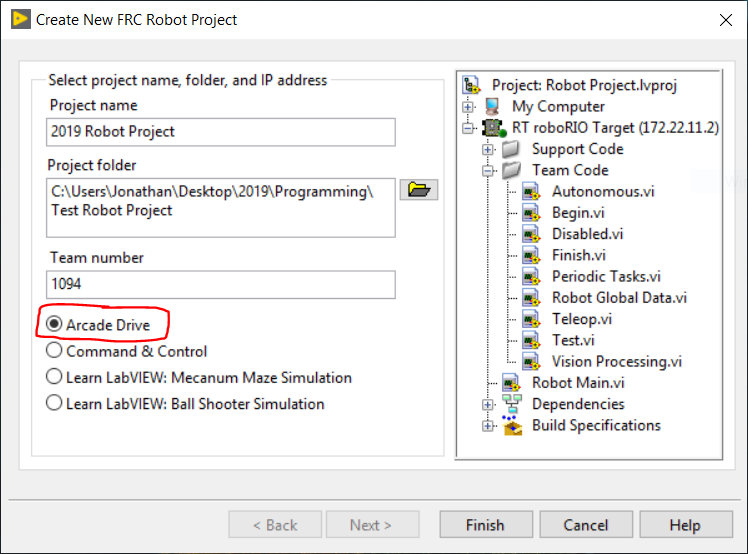Select 'Begin.vi' text in tree
The width and height of the screenshot is (748, 554).
(578, 213)
